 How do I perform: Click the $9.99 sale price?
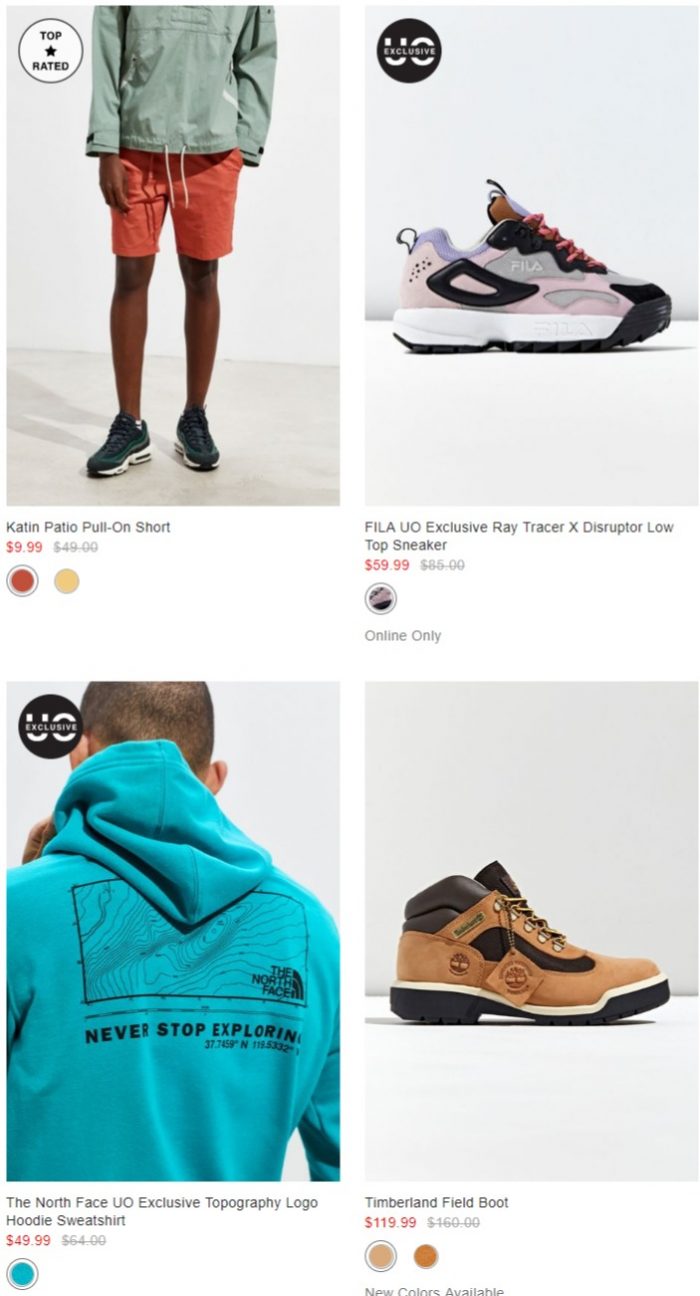[x=25, y=547]
